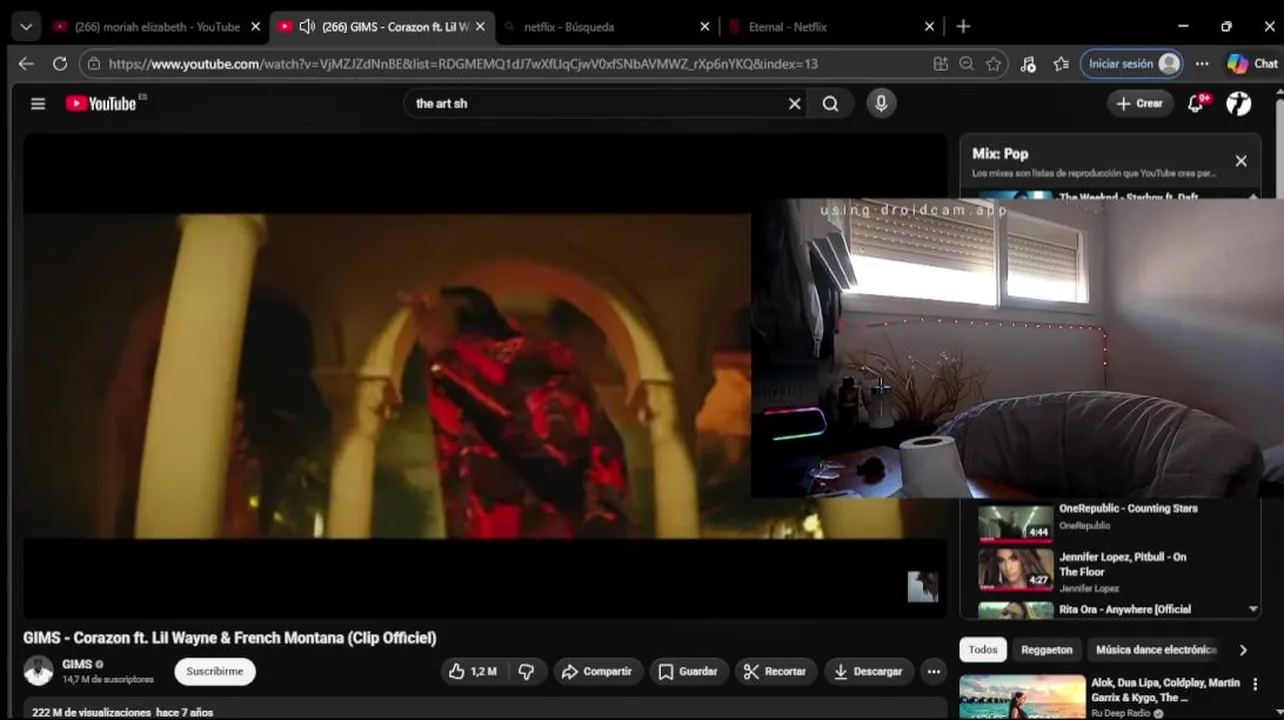The height and width of the screenshot is (720, 1284).
Task: Dislike the video with thumbs down
Action: tap(526, 672)
